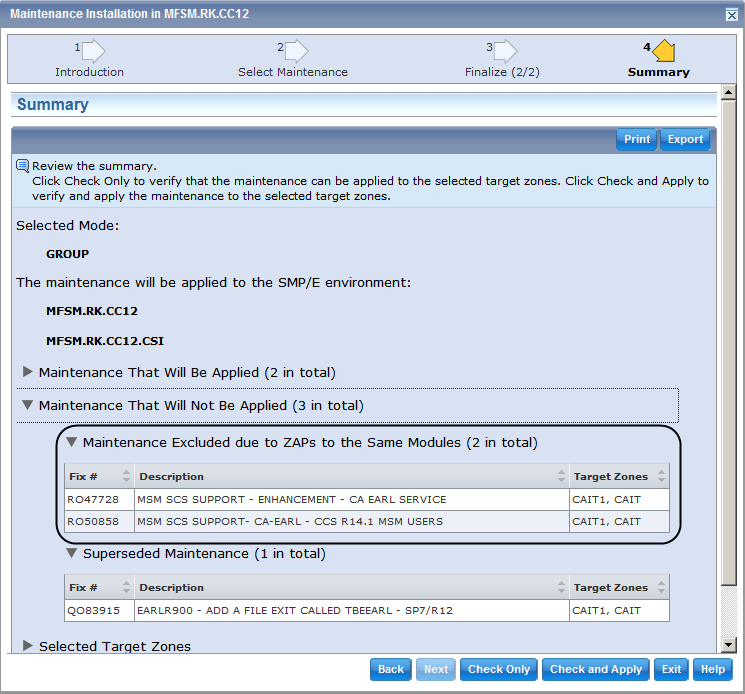Open Help
The width and height of the screenshot is (745, 694).
[x=713, y=669]
